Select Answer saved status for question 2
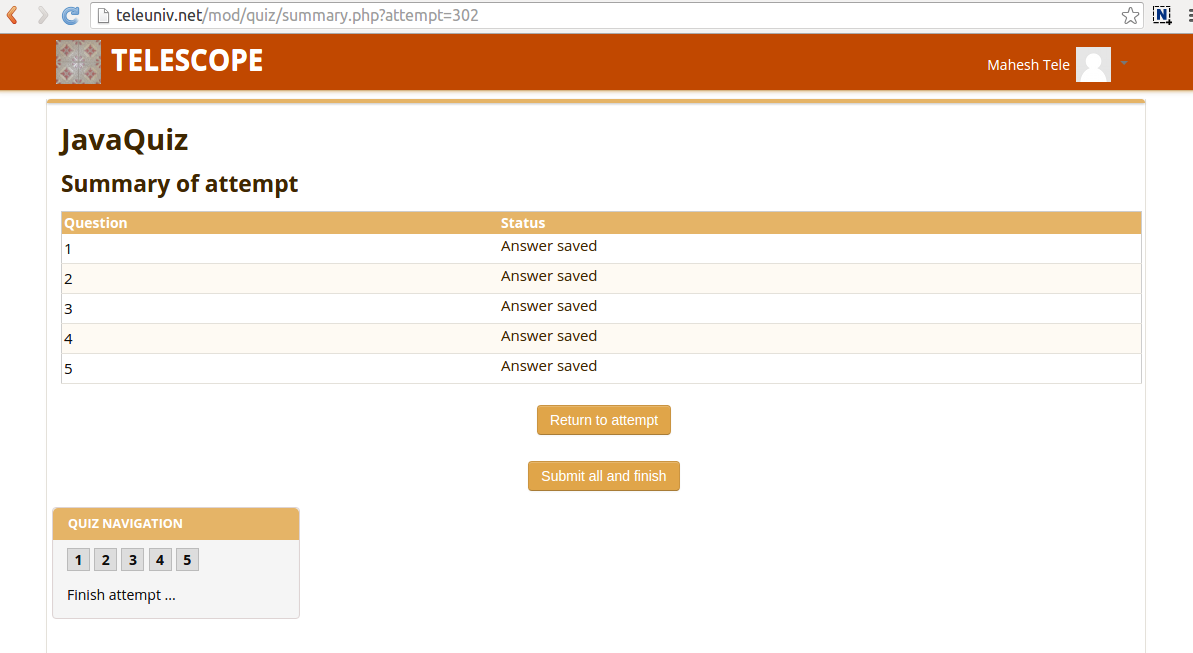 549,276
